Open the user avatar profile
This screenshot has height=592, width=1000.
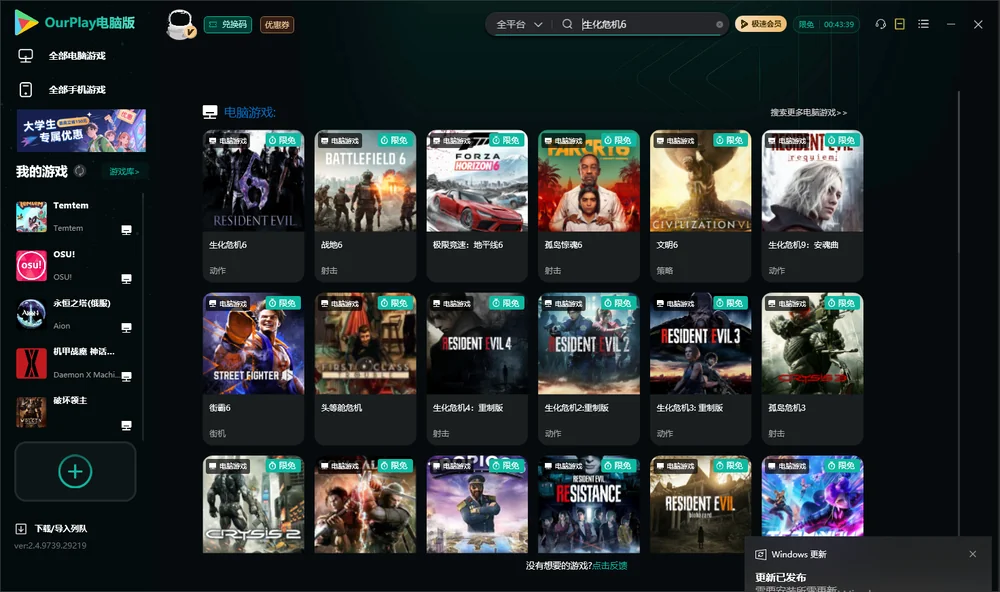pyautogui.click(x=180, y=25)
